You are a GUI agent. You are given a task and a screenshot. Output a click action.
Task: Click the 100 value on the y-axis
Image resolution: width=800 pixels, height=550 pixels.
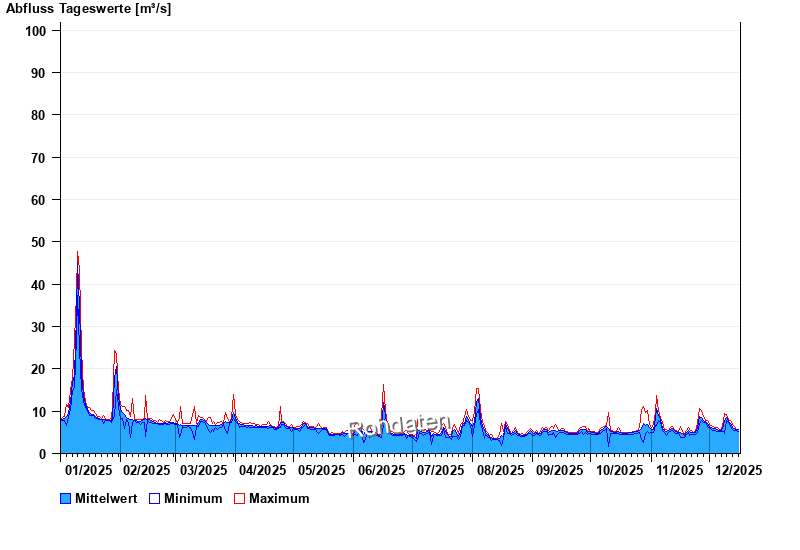click(37, 31)
